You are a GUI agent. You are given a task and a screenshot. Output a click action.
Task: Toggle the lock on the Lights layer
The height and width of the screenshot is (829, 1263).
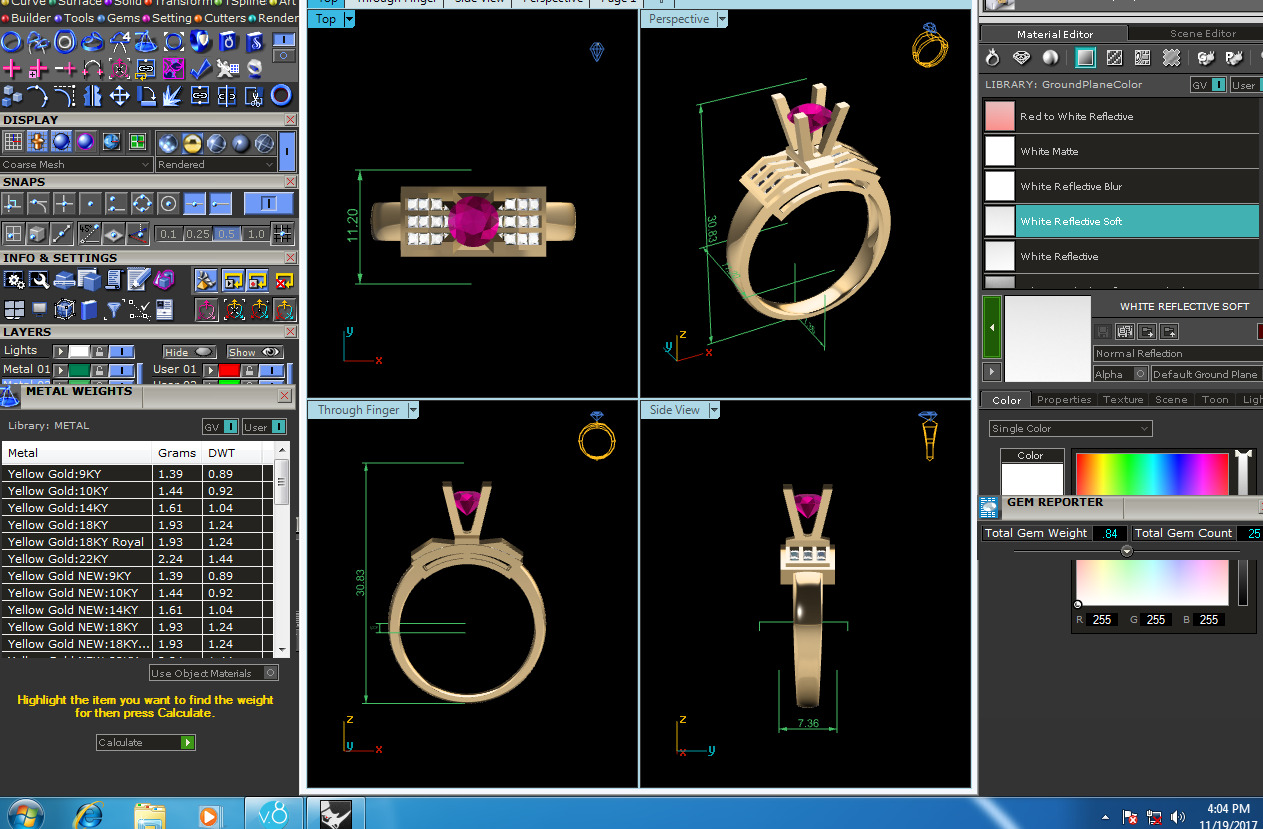tap(99, 351)
